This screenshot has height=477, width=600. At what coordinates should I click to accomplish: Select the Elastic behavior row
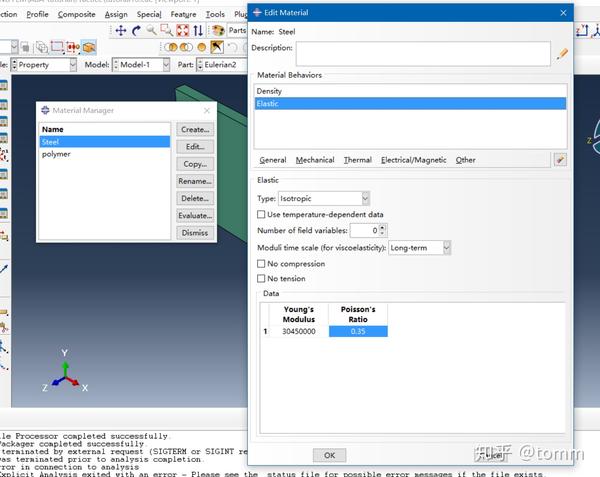click(x=410, y=104)
